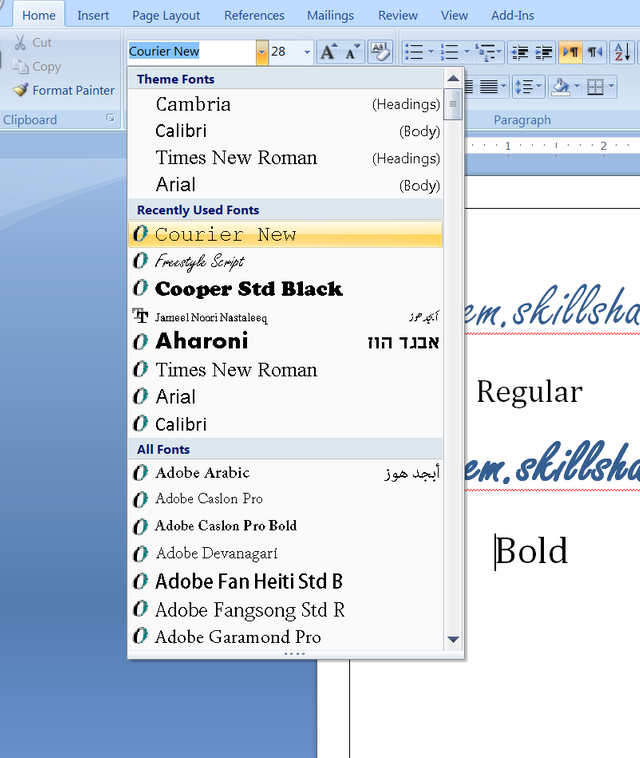Click the Borders grid icon
Viewport: 640px width, 758px height.
point(595,87)
